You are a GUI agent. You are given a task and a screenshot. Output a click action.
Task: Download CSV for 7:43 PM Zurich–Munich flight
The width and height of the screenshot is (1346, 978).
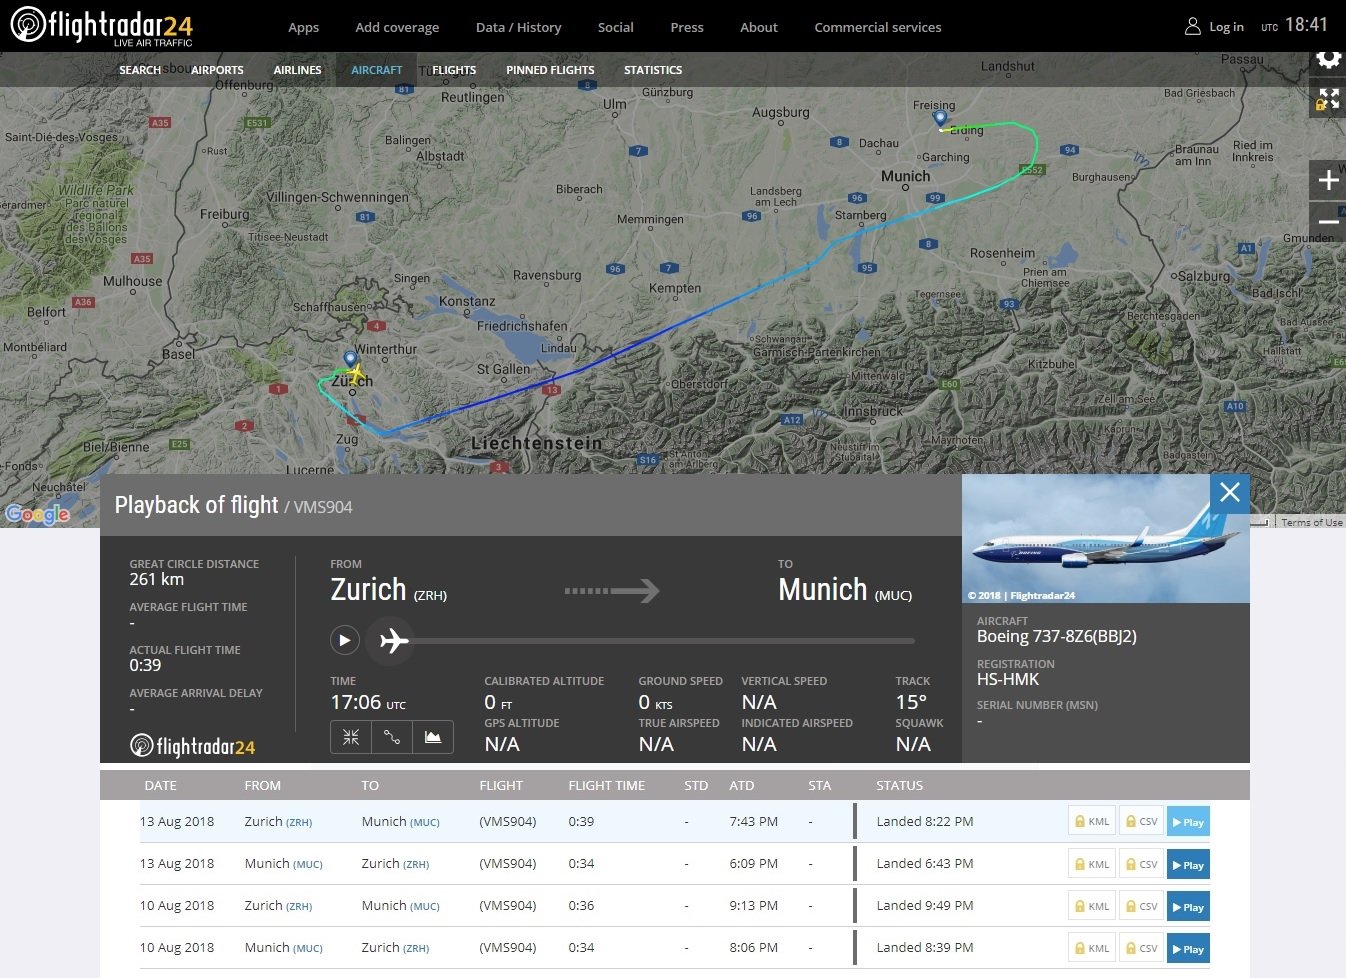click(1141, 822)
